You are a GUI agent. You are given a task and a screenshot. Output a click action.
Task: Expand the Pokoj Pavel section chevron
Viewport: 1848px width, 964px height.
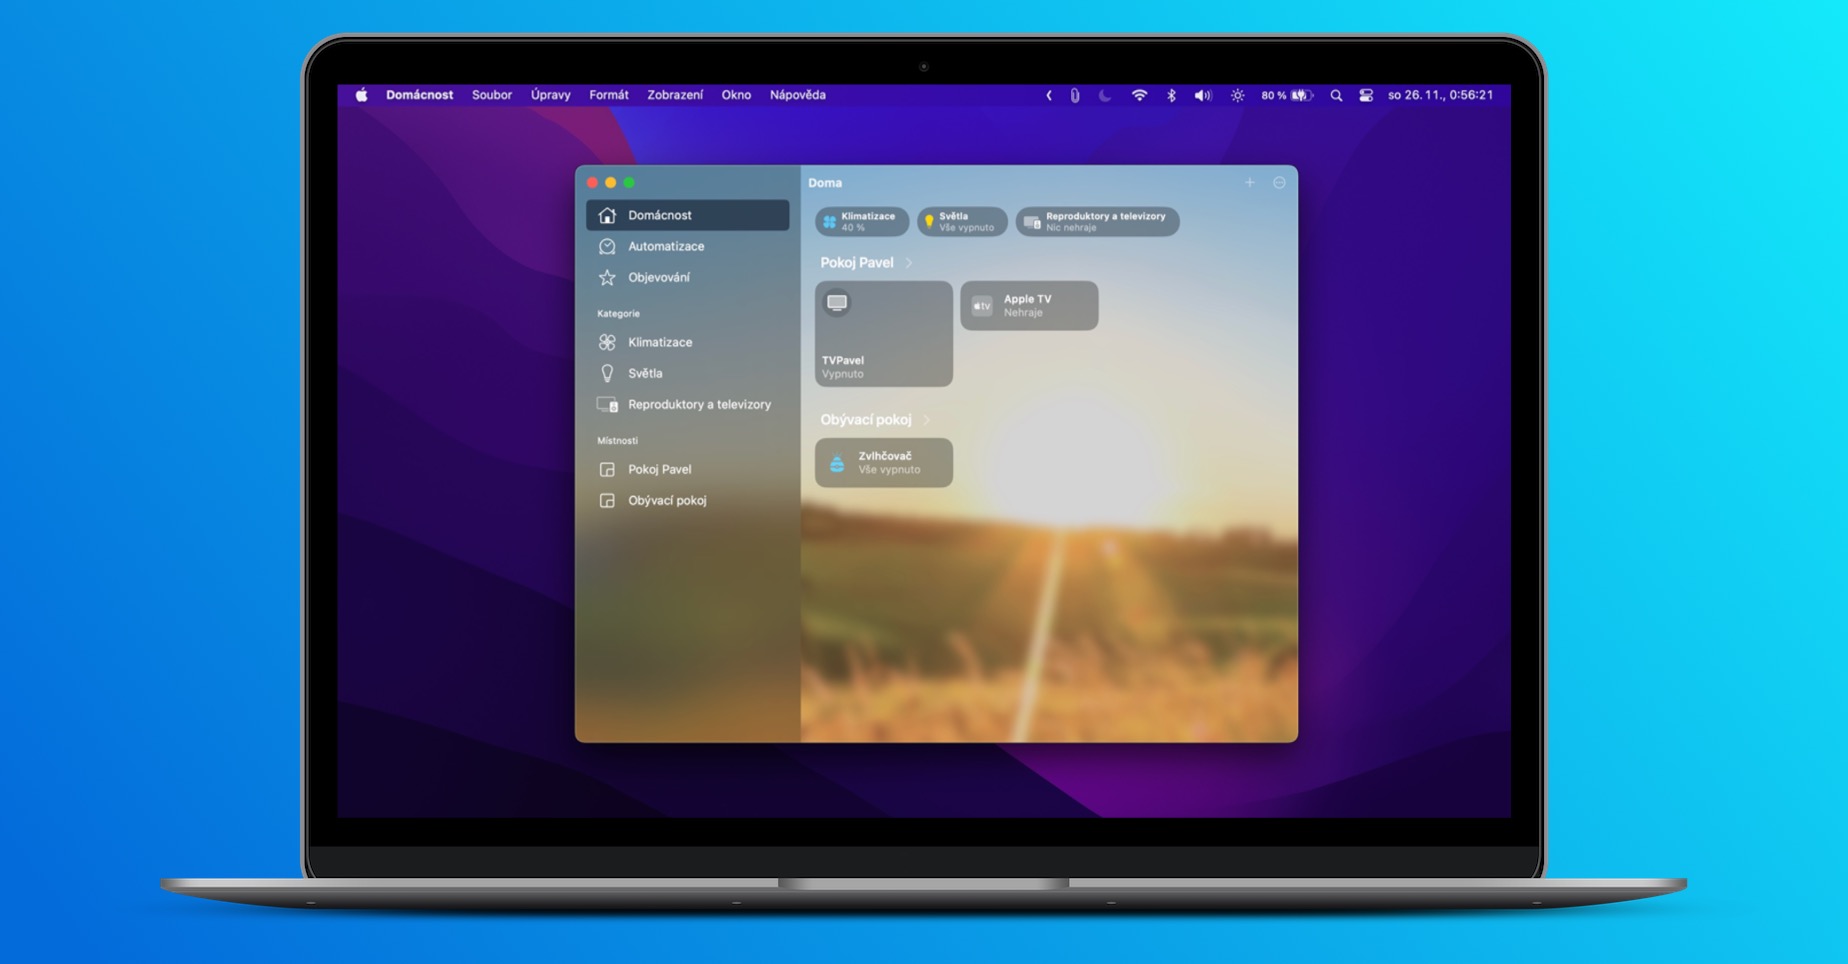909,263
